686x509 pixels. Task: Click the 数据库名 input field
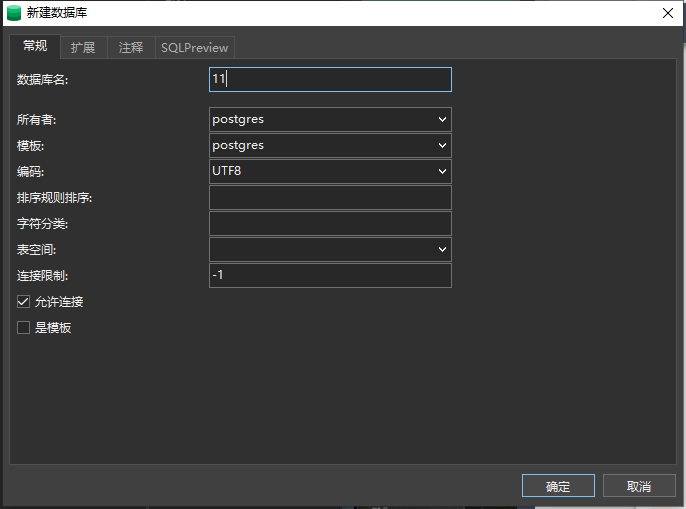[330, 79]
